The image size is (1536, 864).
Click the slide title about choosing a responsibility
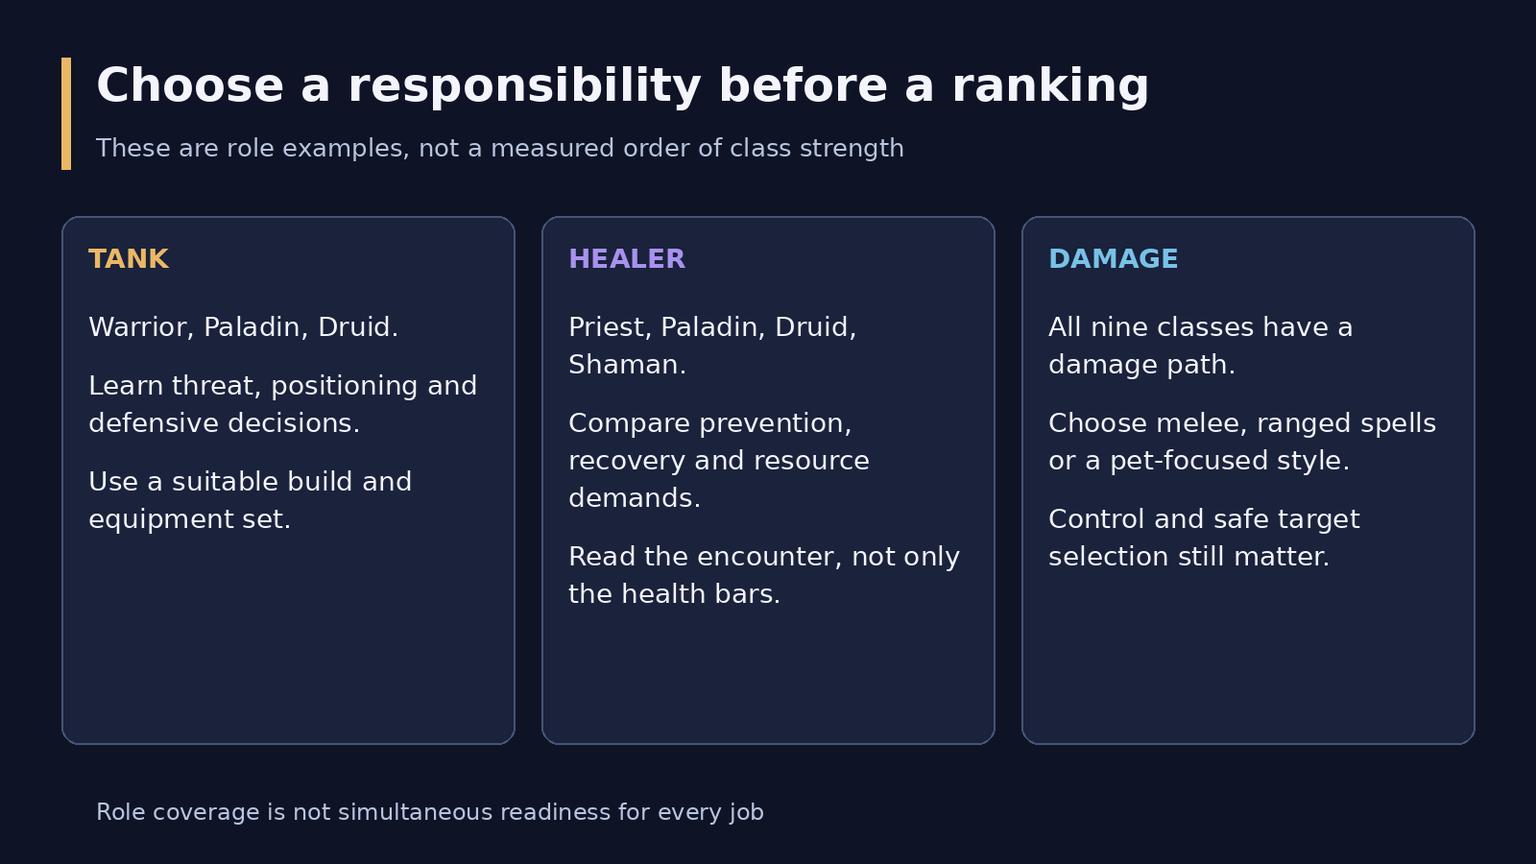[622, 86]
